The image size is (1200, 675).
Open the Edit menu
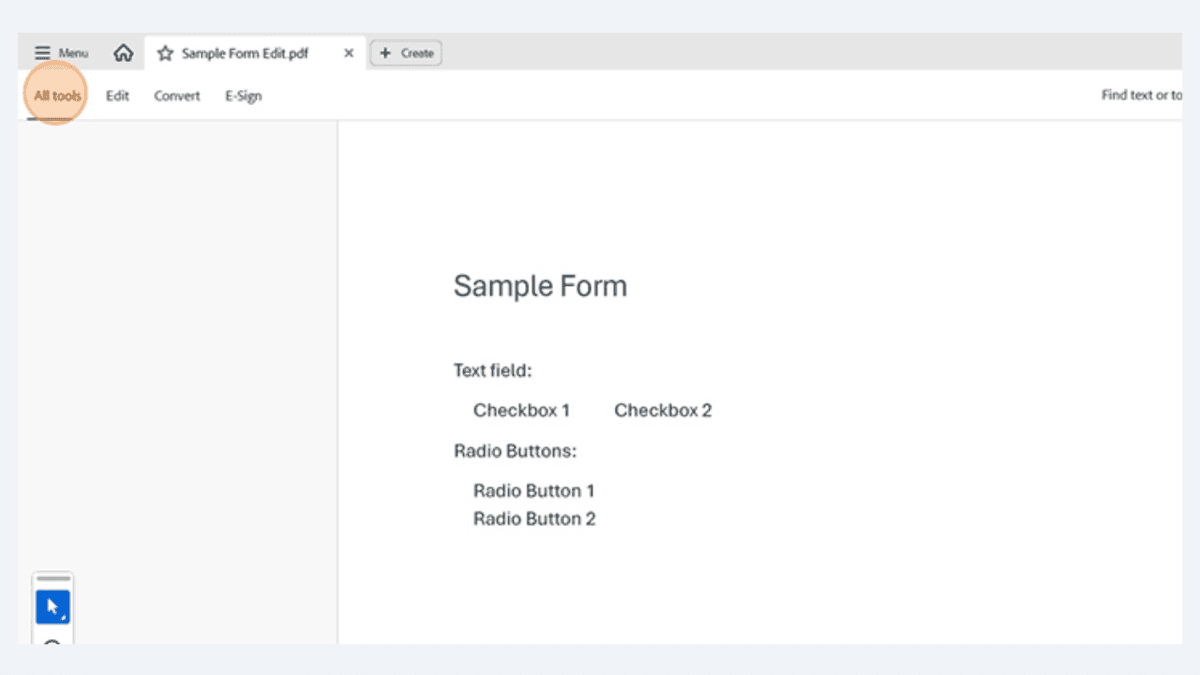117,95
